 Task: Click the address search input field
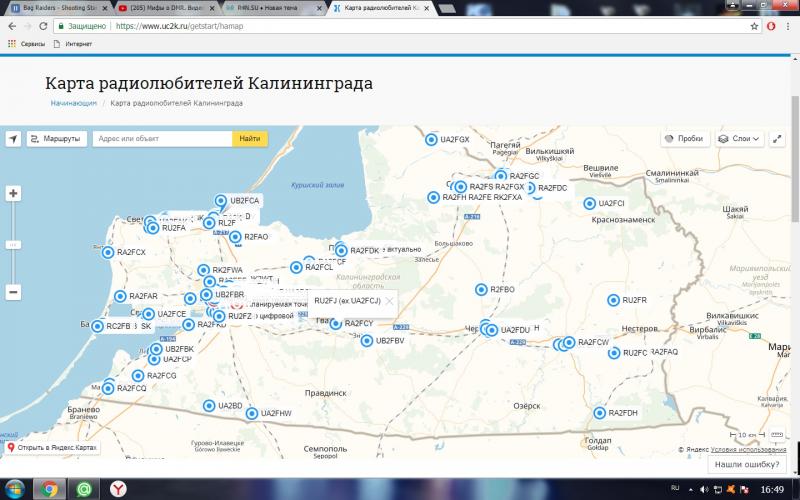[x=162, y=139]
